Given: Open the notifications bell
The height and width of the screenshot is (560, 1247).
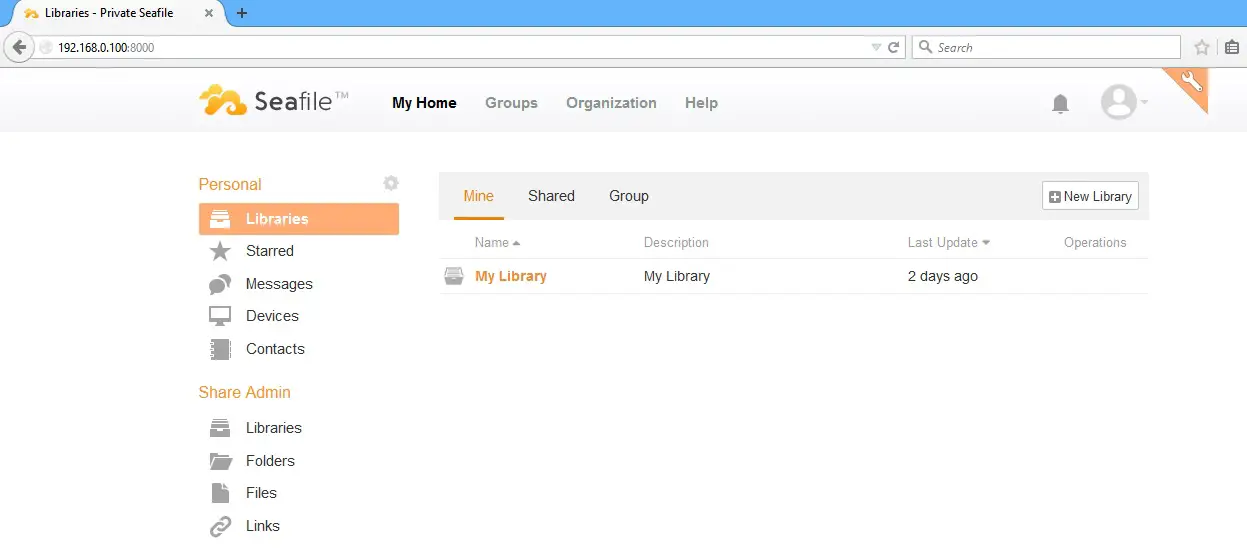Looking at the screenshot, I should pos(1061,104).
